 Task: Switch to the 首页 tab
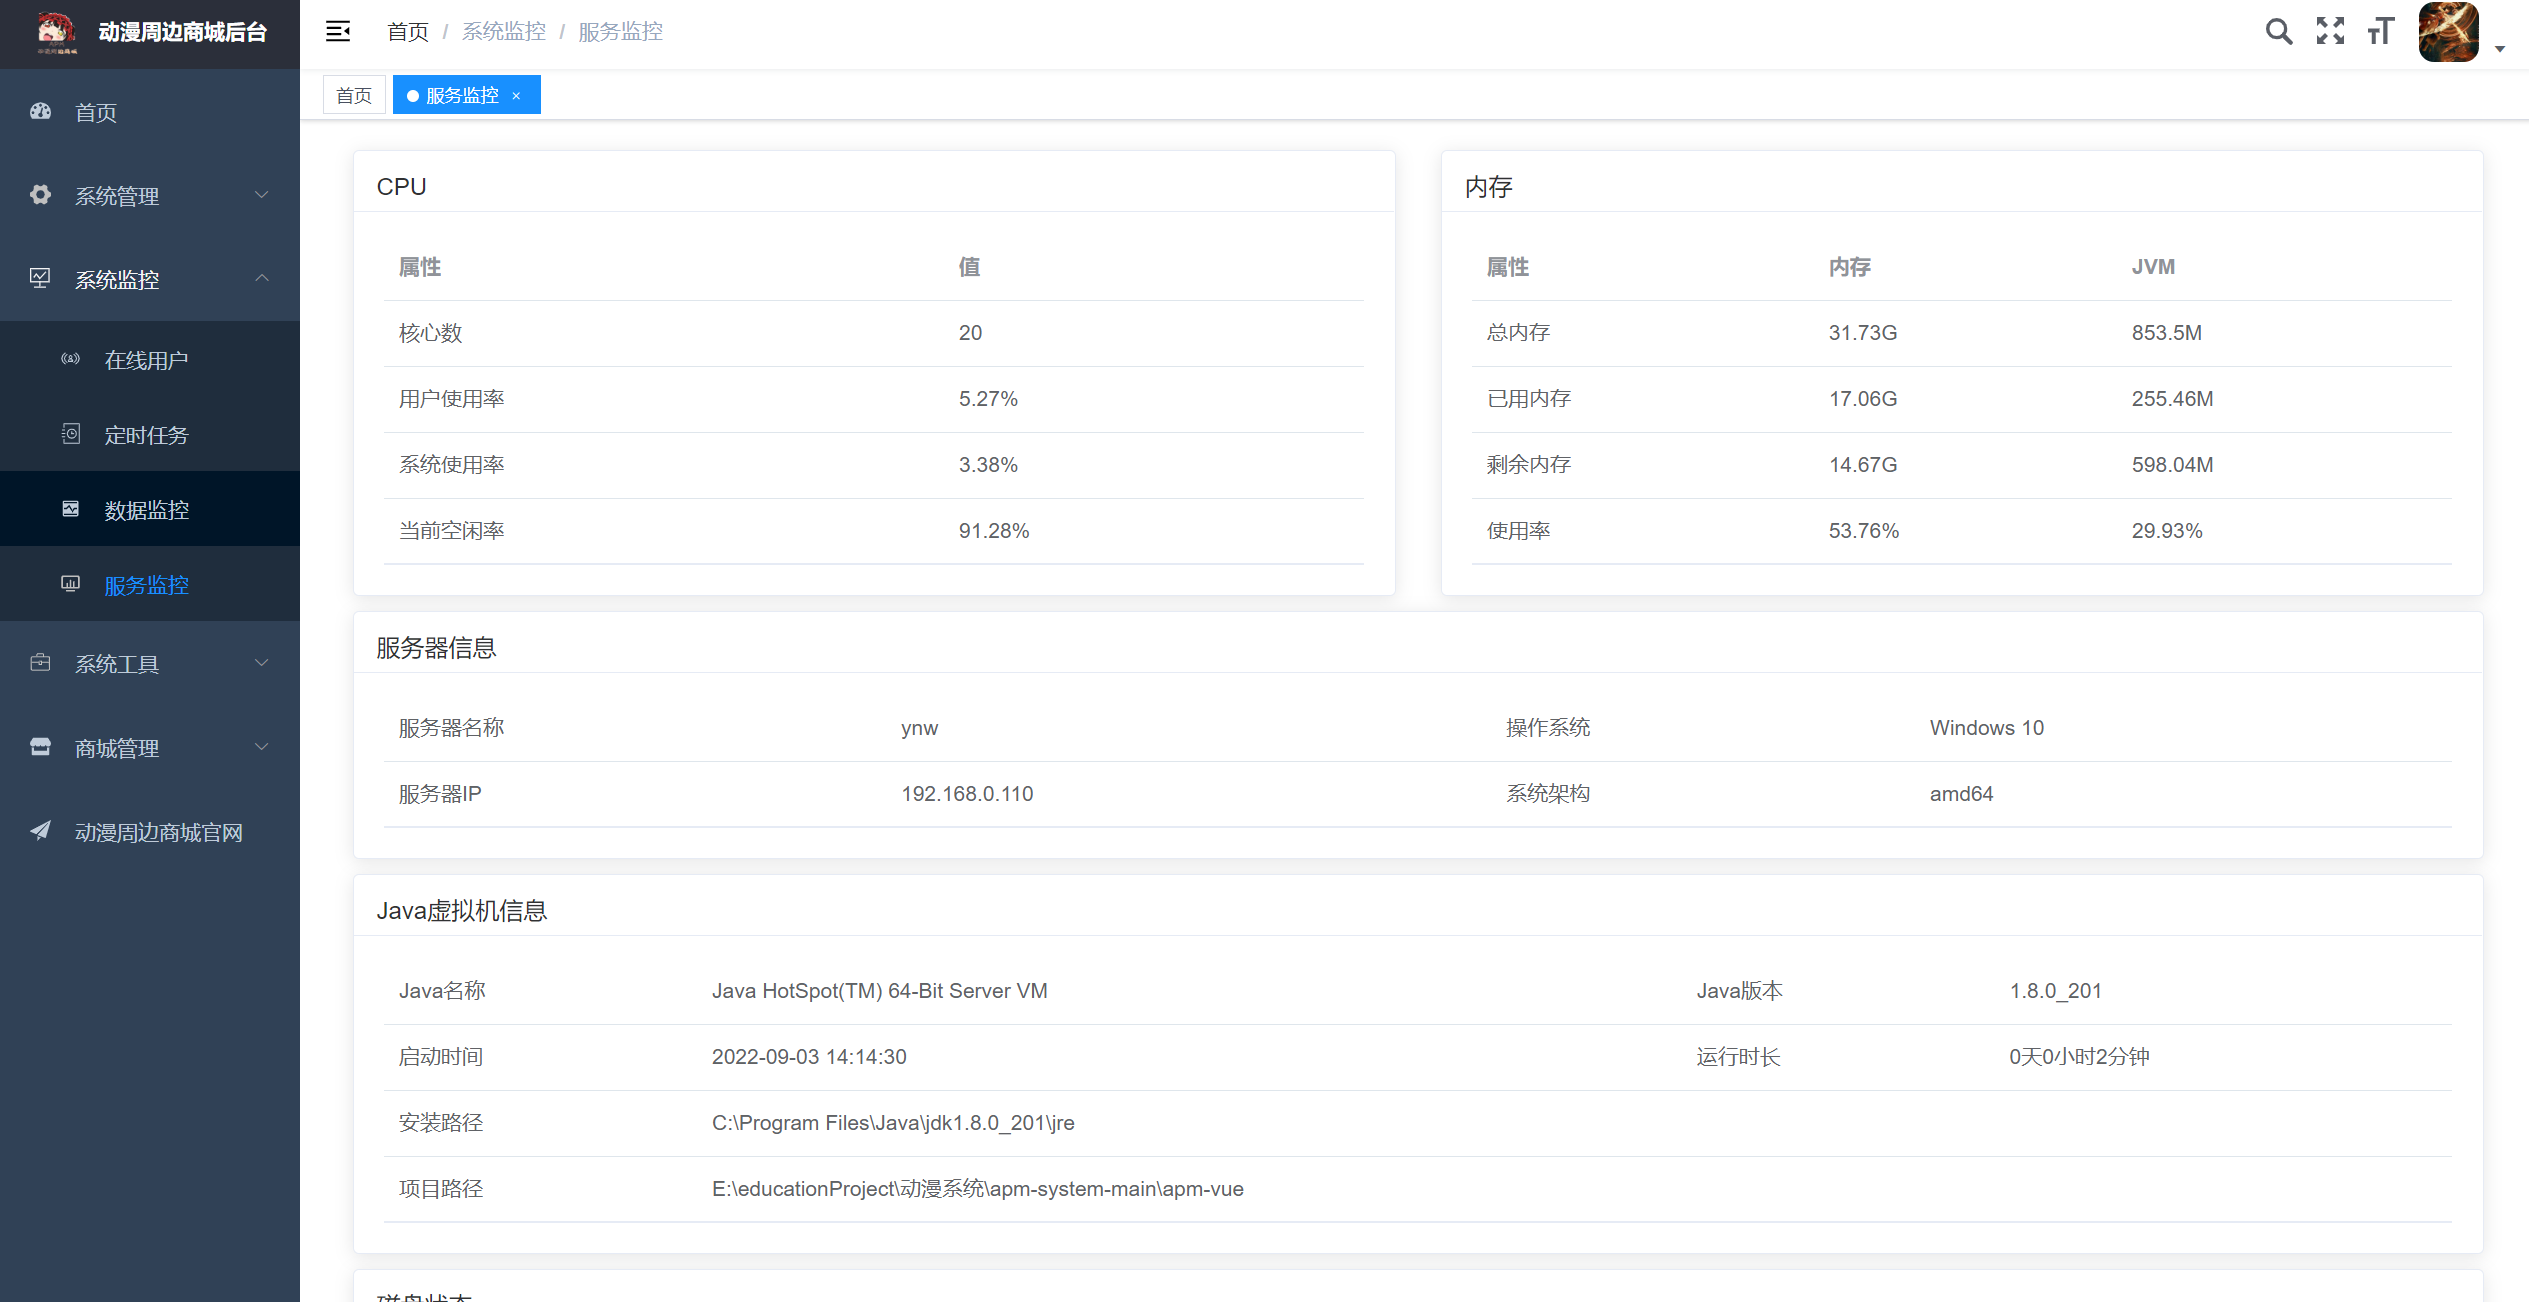point(354,95)
